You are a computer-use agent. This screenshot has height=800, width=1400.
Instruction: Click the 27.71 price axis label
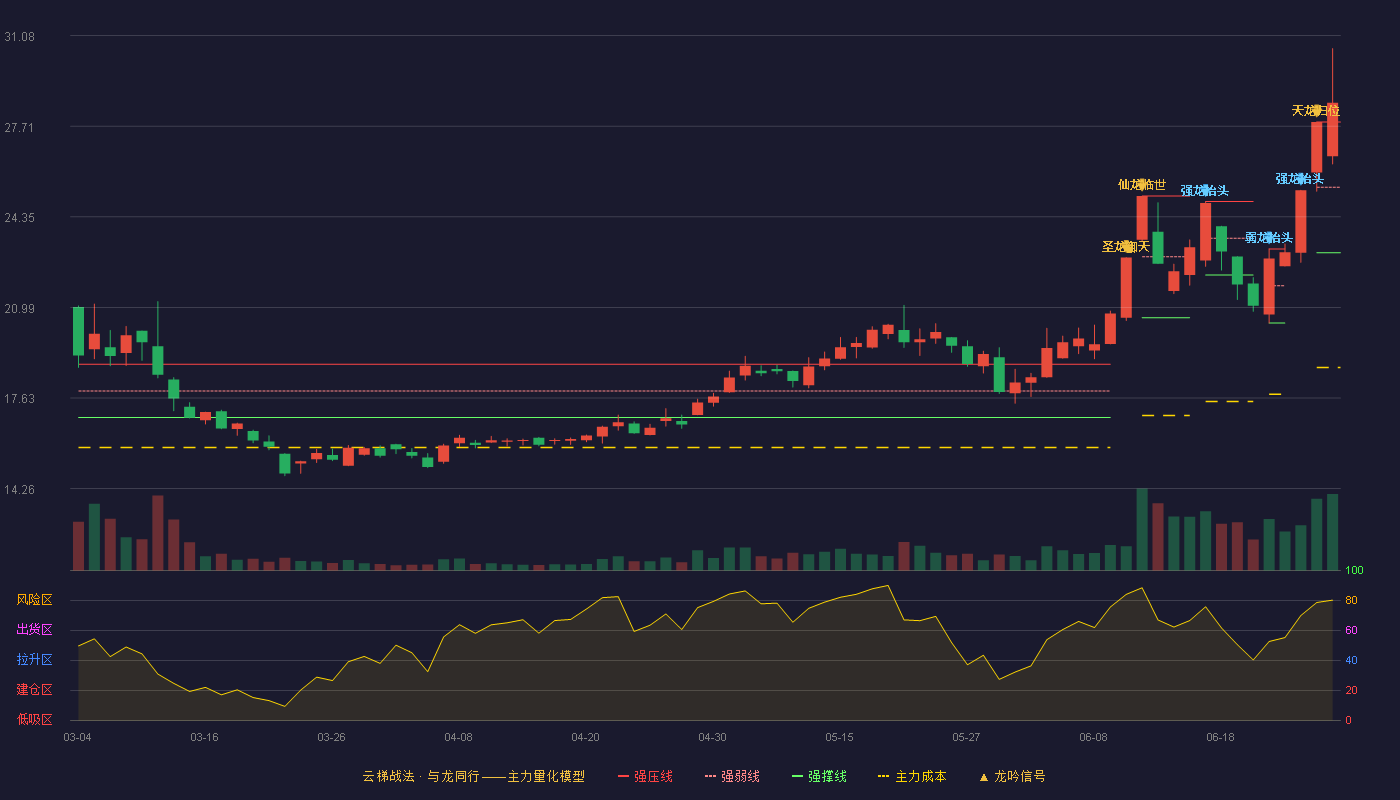click(x=19, y=127)
